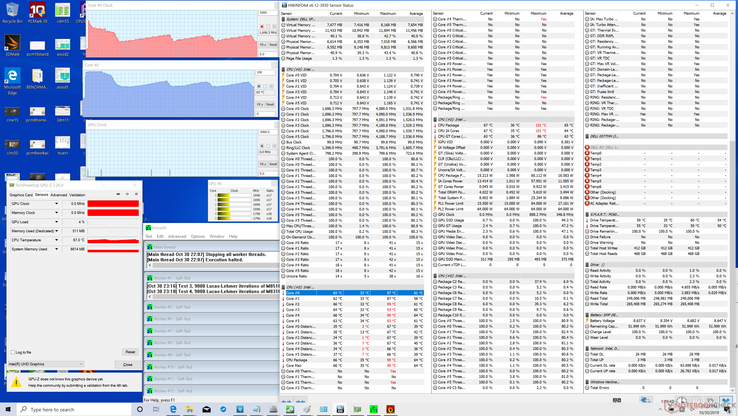Click the Edge icon in the taskbar
This screenshot has height=416, width=738.
coord(173,409)
